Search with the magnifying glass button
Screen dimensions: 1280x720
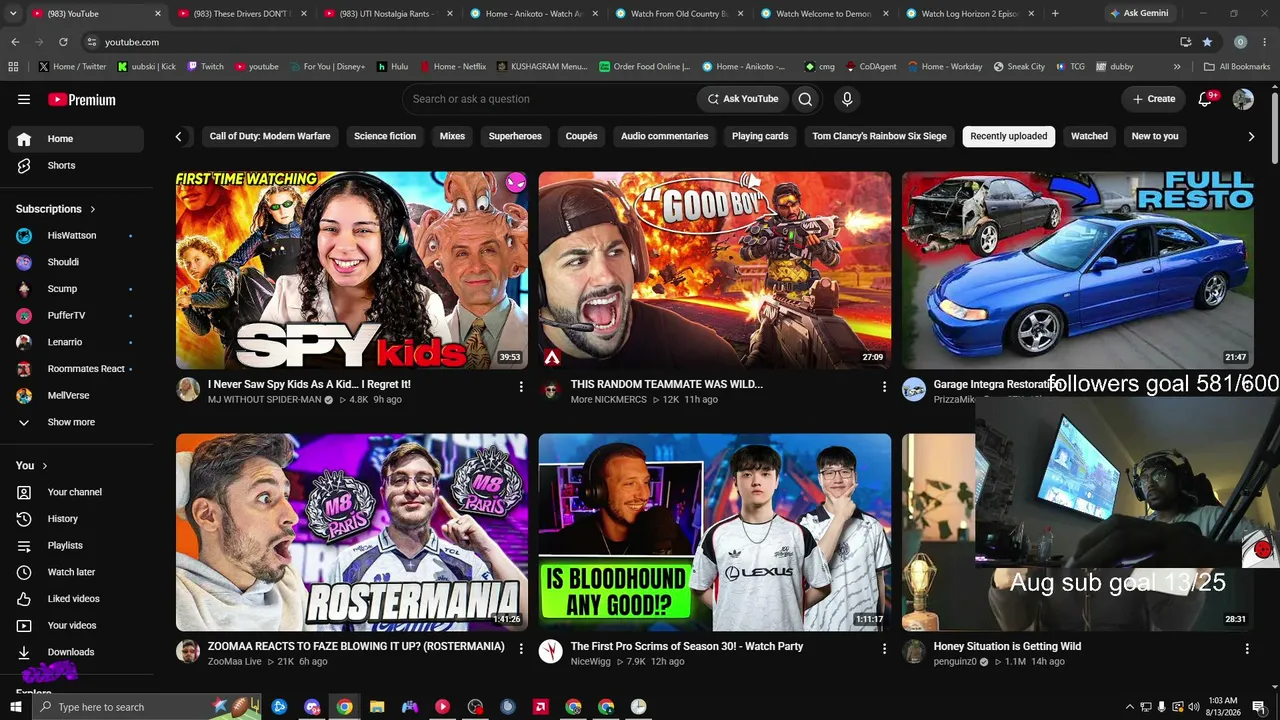(805, 99)
